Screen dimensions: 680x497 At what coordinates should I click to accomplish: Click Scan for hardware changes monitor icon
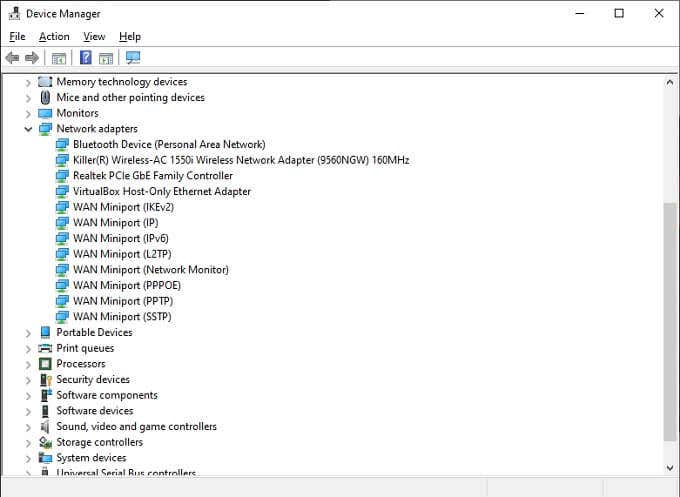click(x=133, y=57)
